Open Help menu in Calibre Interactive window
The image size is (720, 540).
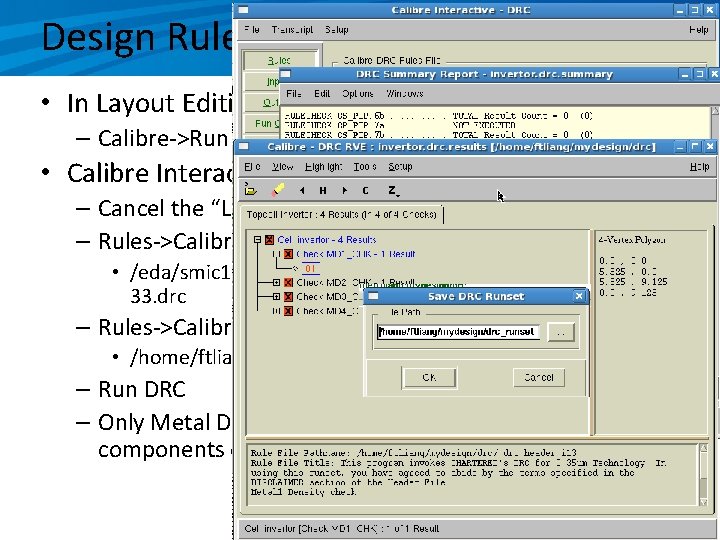(x=698, y=30)
